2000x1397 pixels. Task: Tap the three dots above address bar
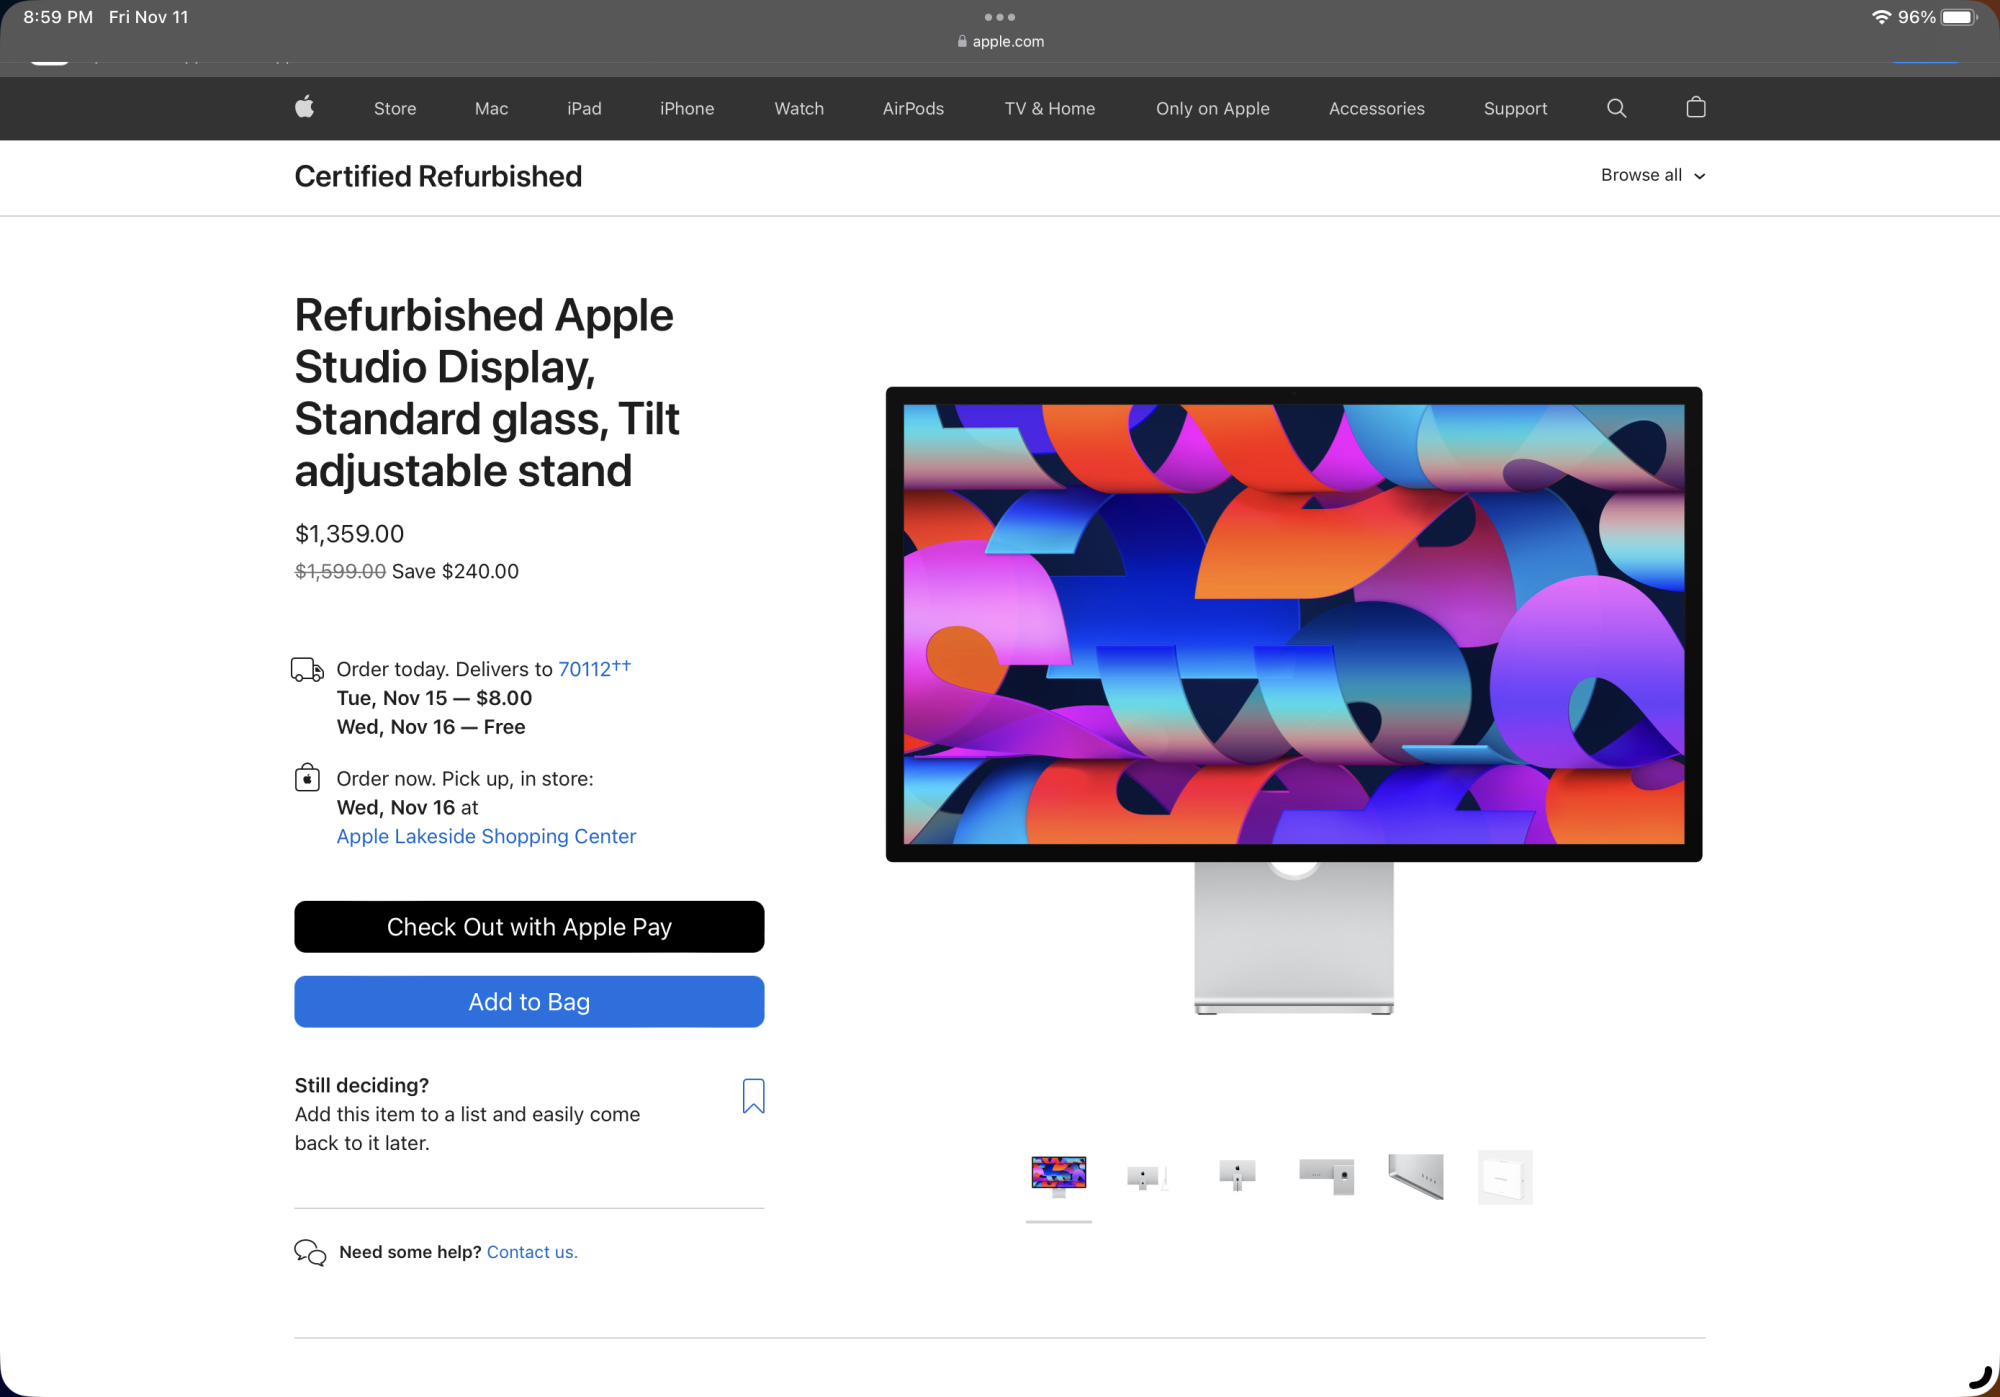pyautogui.click(x=999, y=17)
